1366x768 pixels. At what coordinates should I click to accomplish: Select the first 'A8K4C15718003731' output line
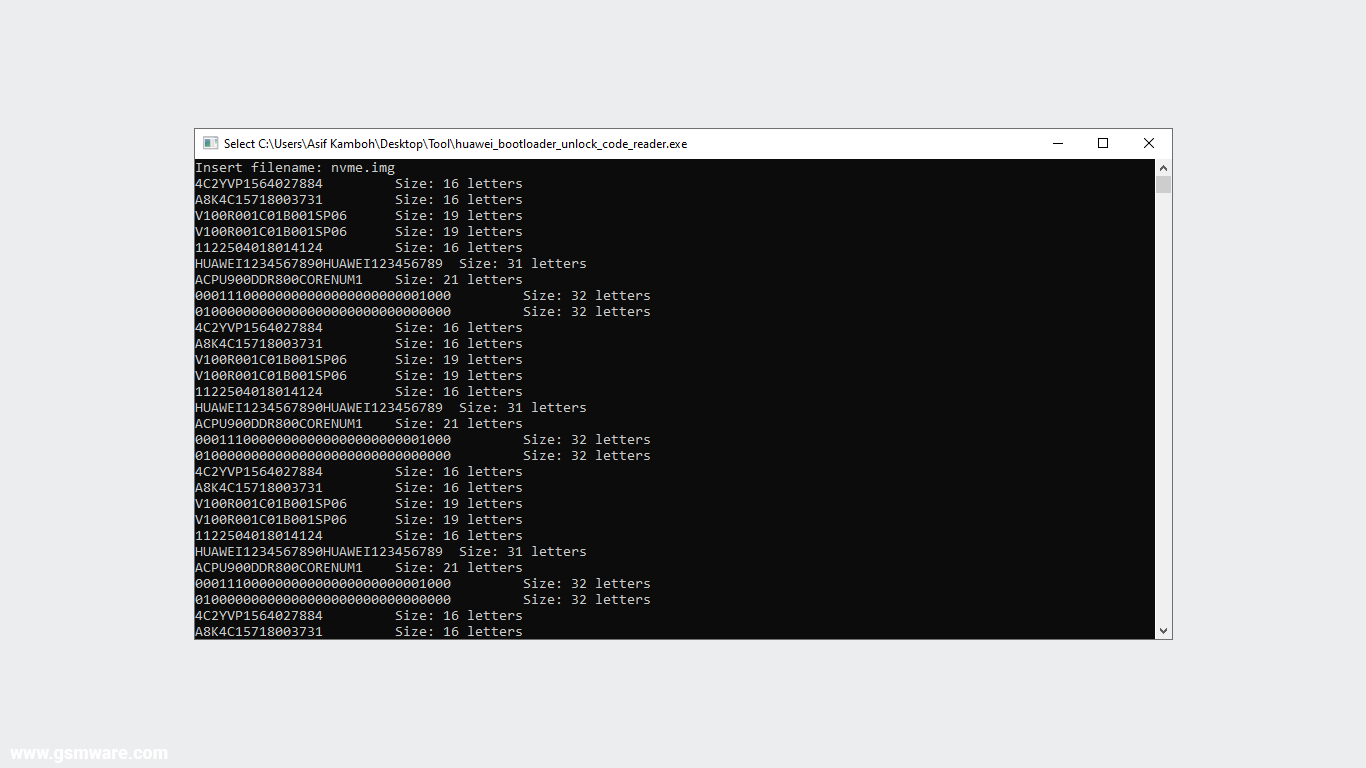tap(359, 200)
